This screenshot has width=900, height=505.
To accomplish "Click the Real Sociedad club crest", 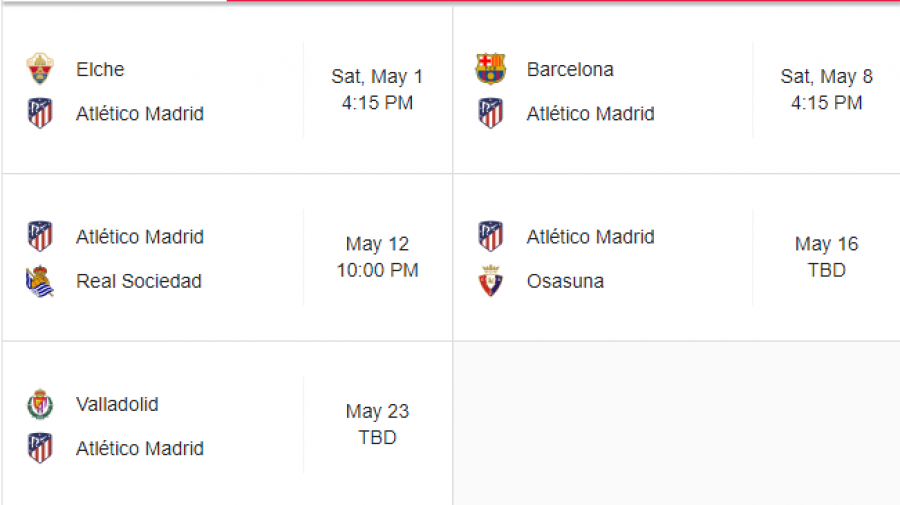I will point(40,281).
